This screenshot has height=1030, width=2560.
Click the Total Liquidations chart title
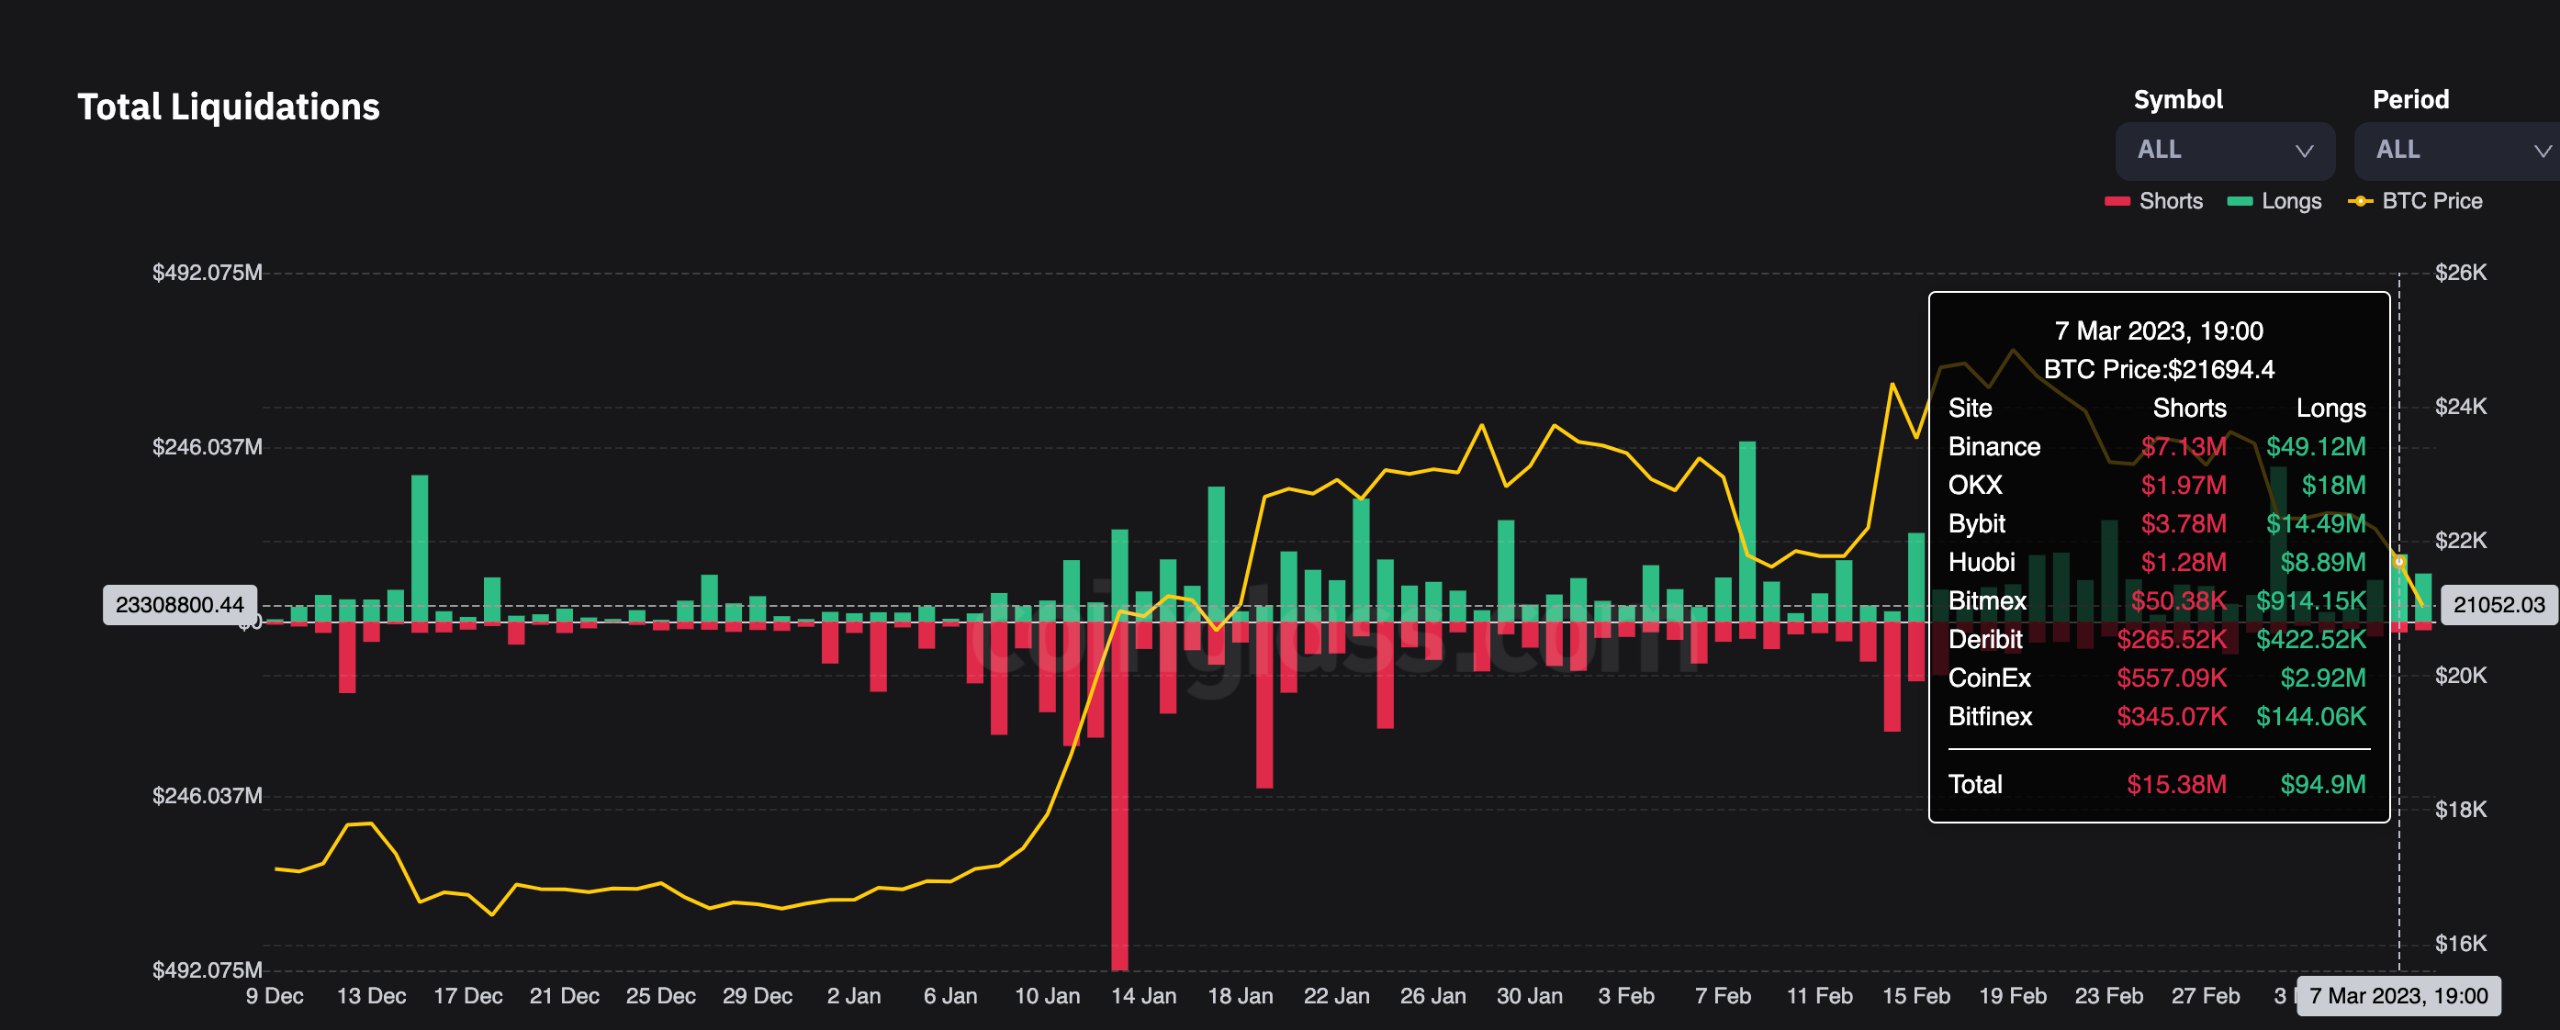click(x=228, y=107)
